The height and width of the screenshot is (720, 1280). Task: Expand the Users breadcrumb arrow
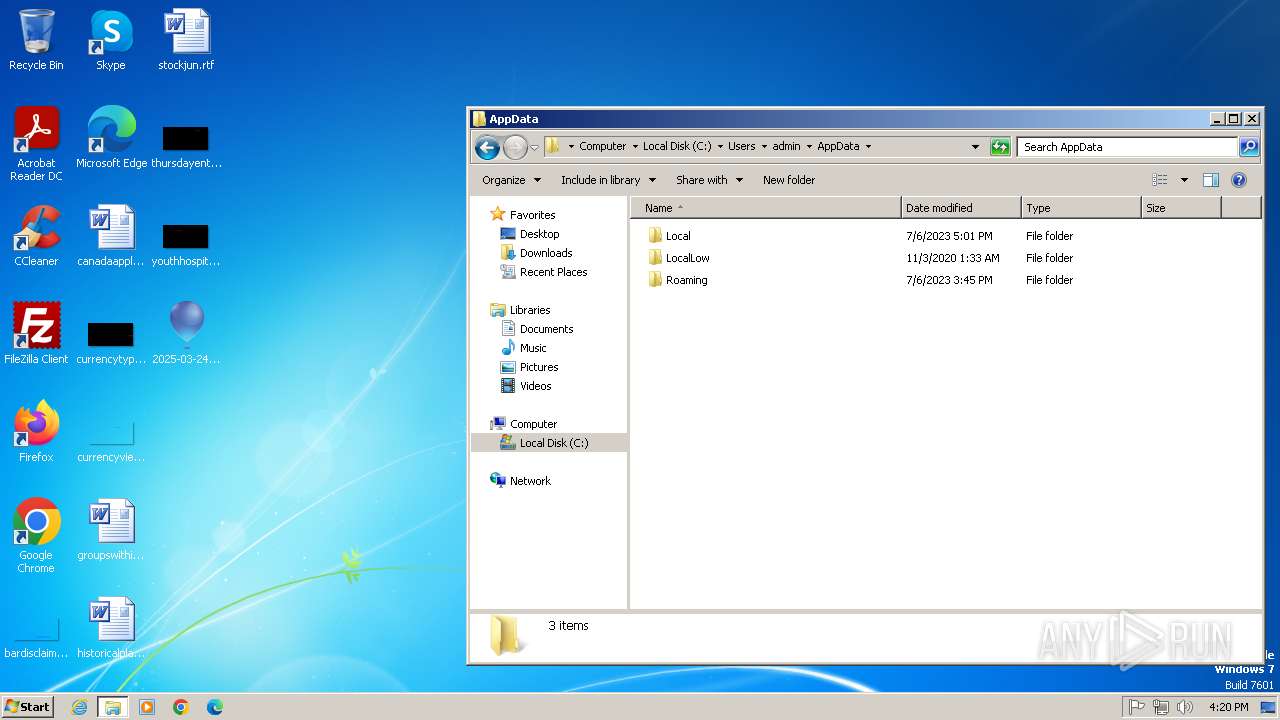(764, 147)
